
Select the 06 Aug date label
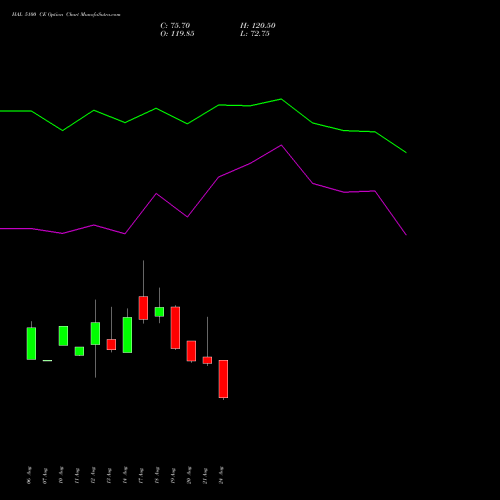click(29, 475)
